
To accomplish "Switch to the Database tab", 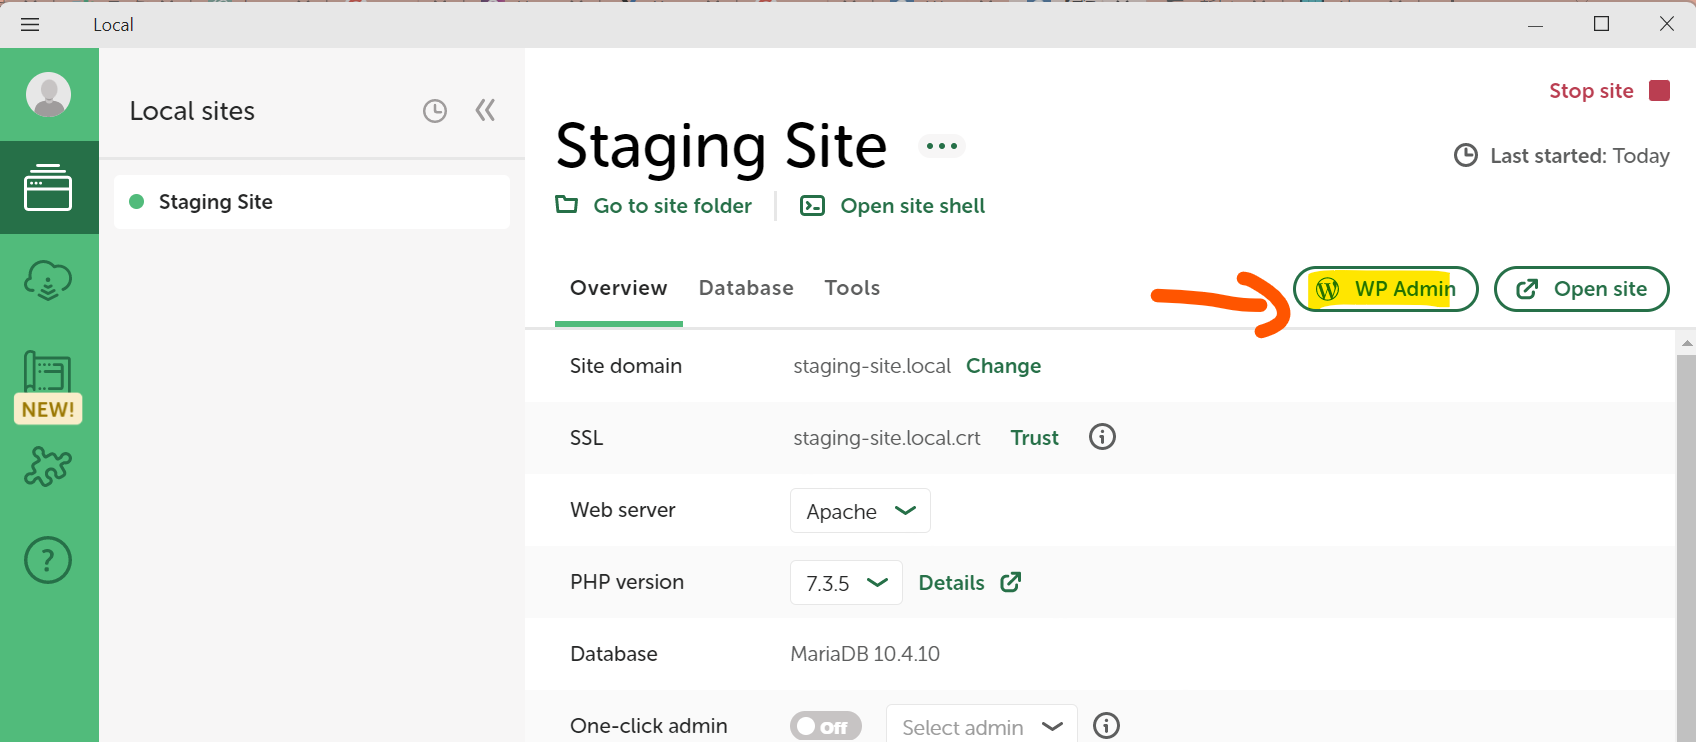I will [746, 288].
